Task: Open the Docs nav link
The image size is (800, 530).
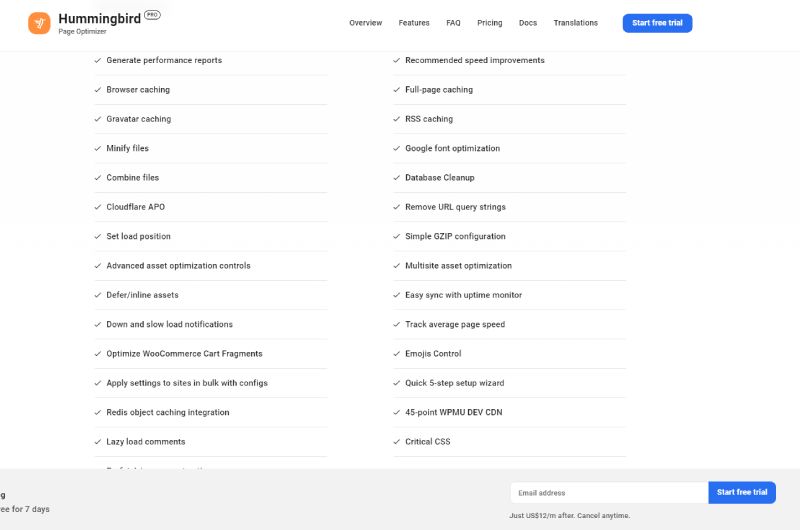Action: (x=528, y=23)
